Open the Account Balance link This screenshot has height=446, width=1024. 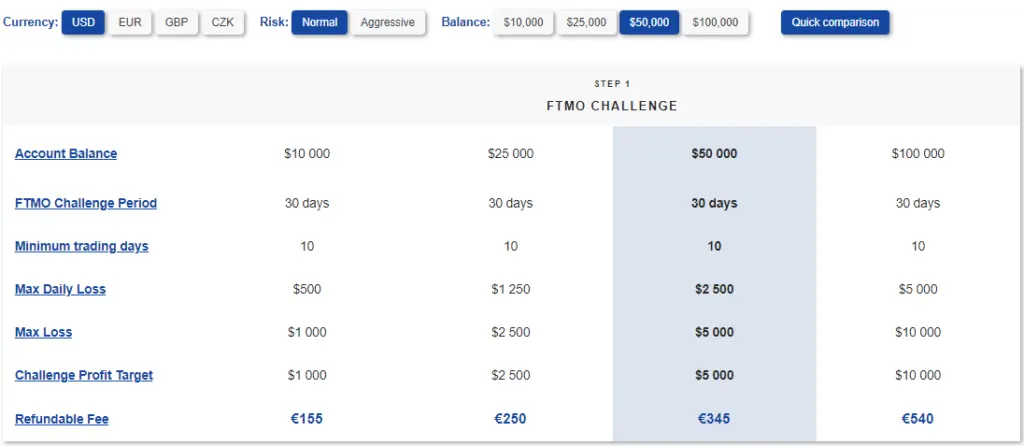[66, 153]
